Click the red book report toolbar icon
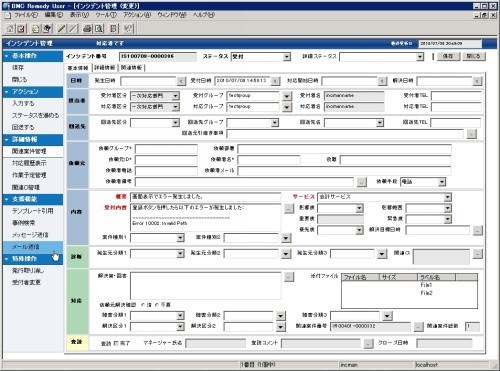This screenshot has width=500, height=371. point(114,29)
